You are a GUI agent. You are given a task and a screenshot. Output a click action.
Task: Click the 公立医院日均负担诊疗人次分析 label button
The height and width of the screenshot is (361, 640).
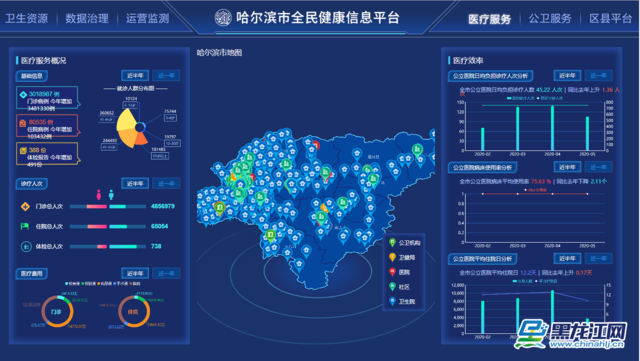tap(490, 76)
